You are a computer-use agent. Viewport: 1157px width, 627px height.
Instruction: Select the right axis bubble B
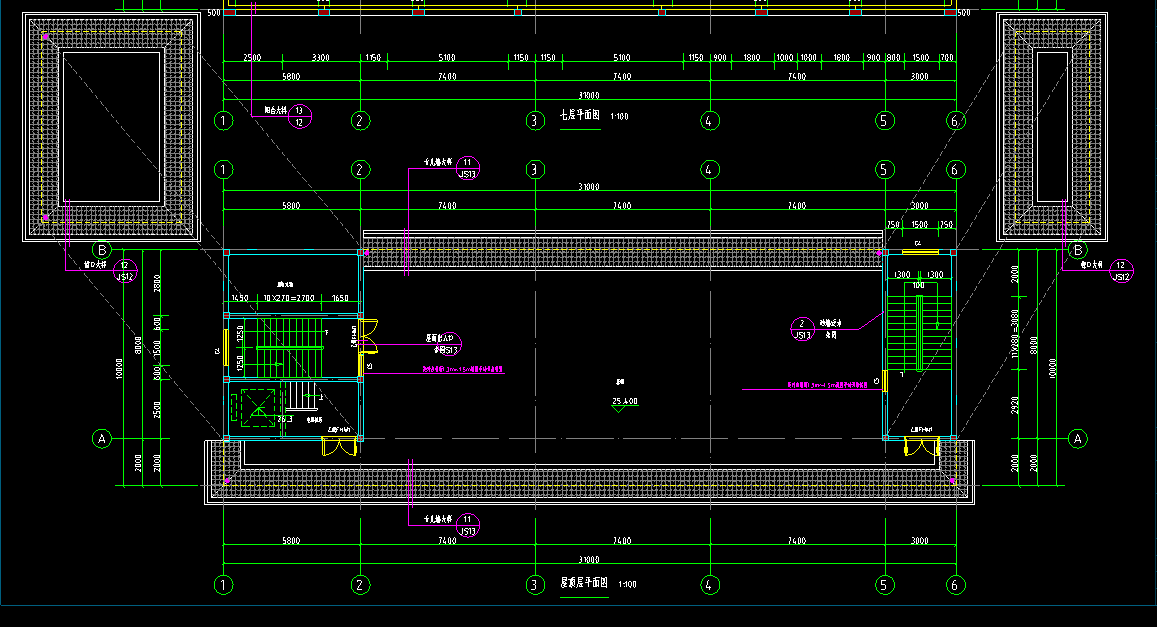click(x=1077, y=249)
